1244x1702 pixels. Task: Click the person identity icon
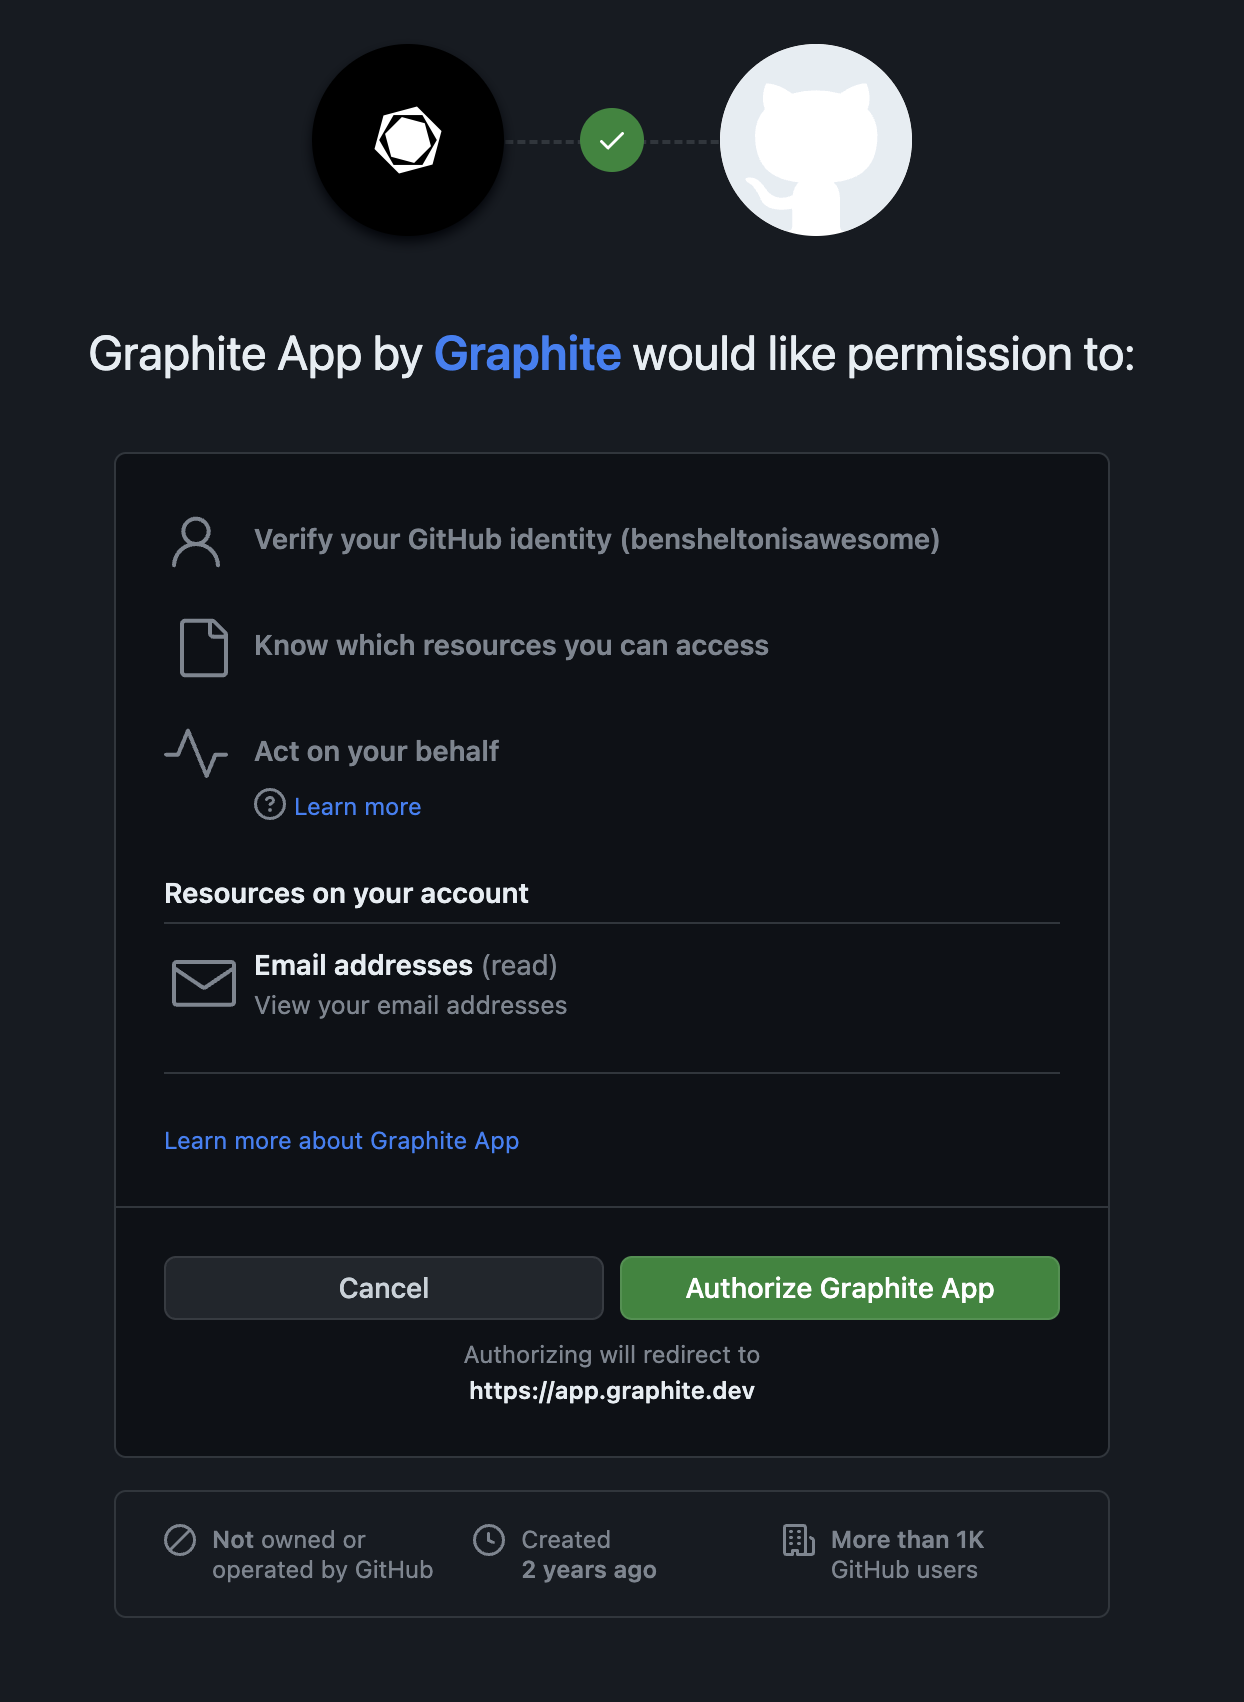tap(196, 542)
